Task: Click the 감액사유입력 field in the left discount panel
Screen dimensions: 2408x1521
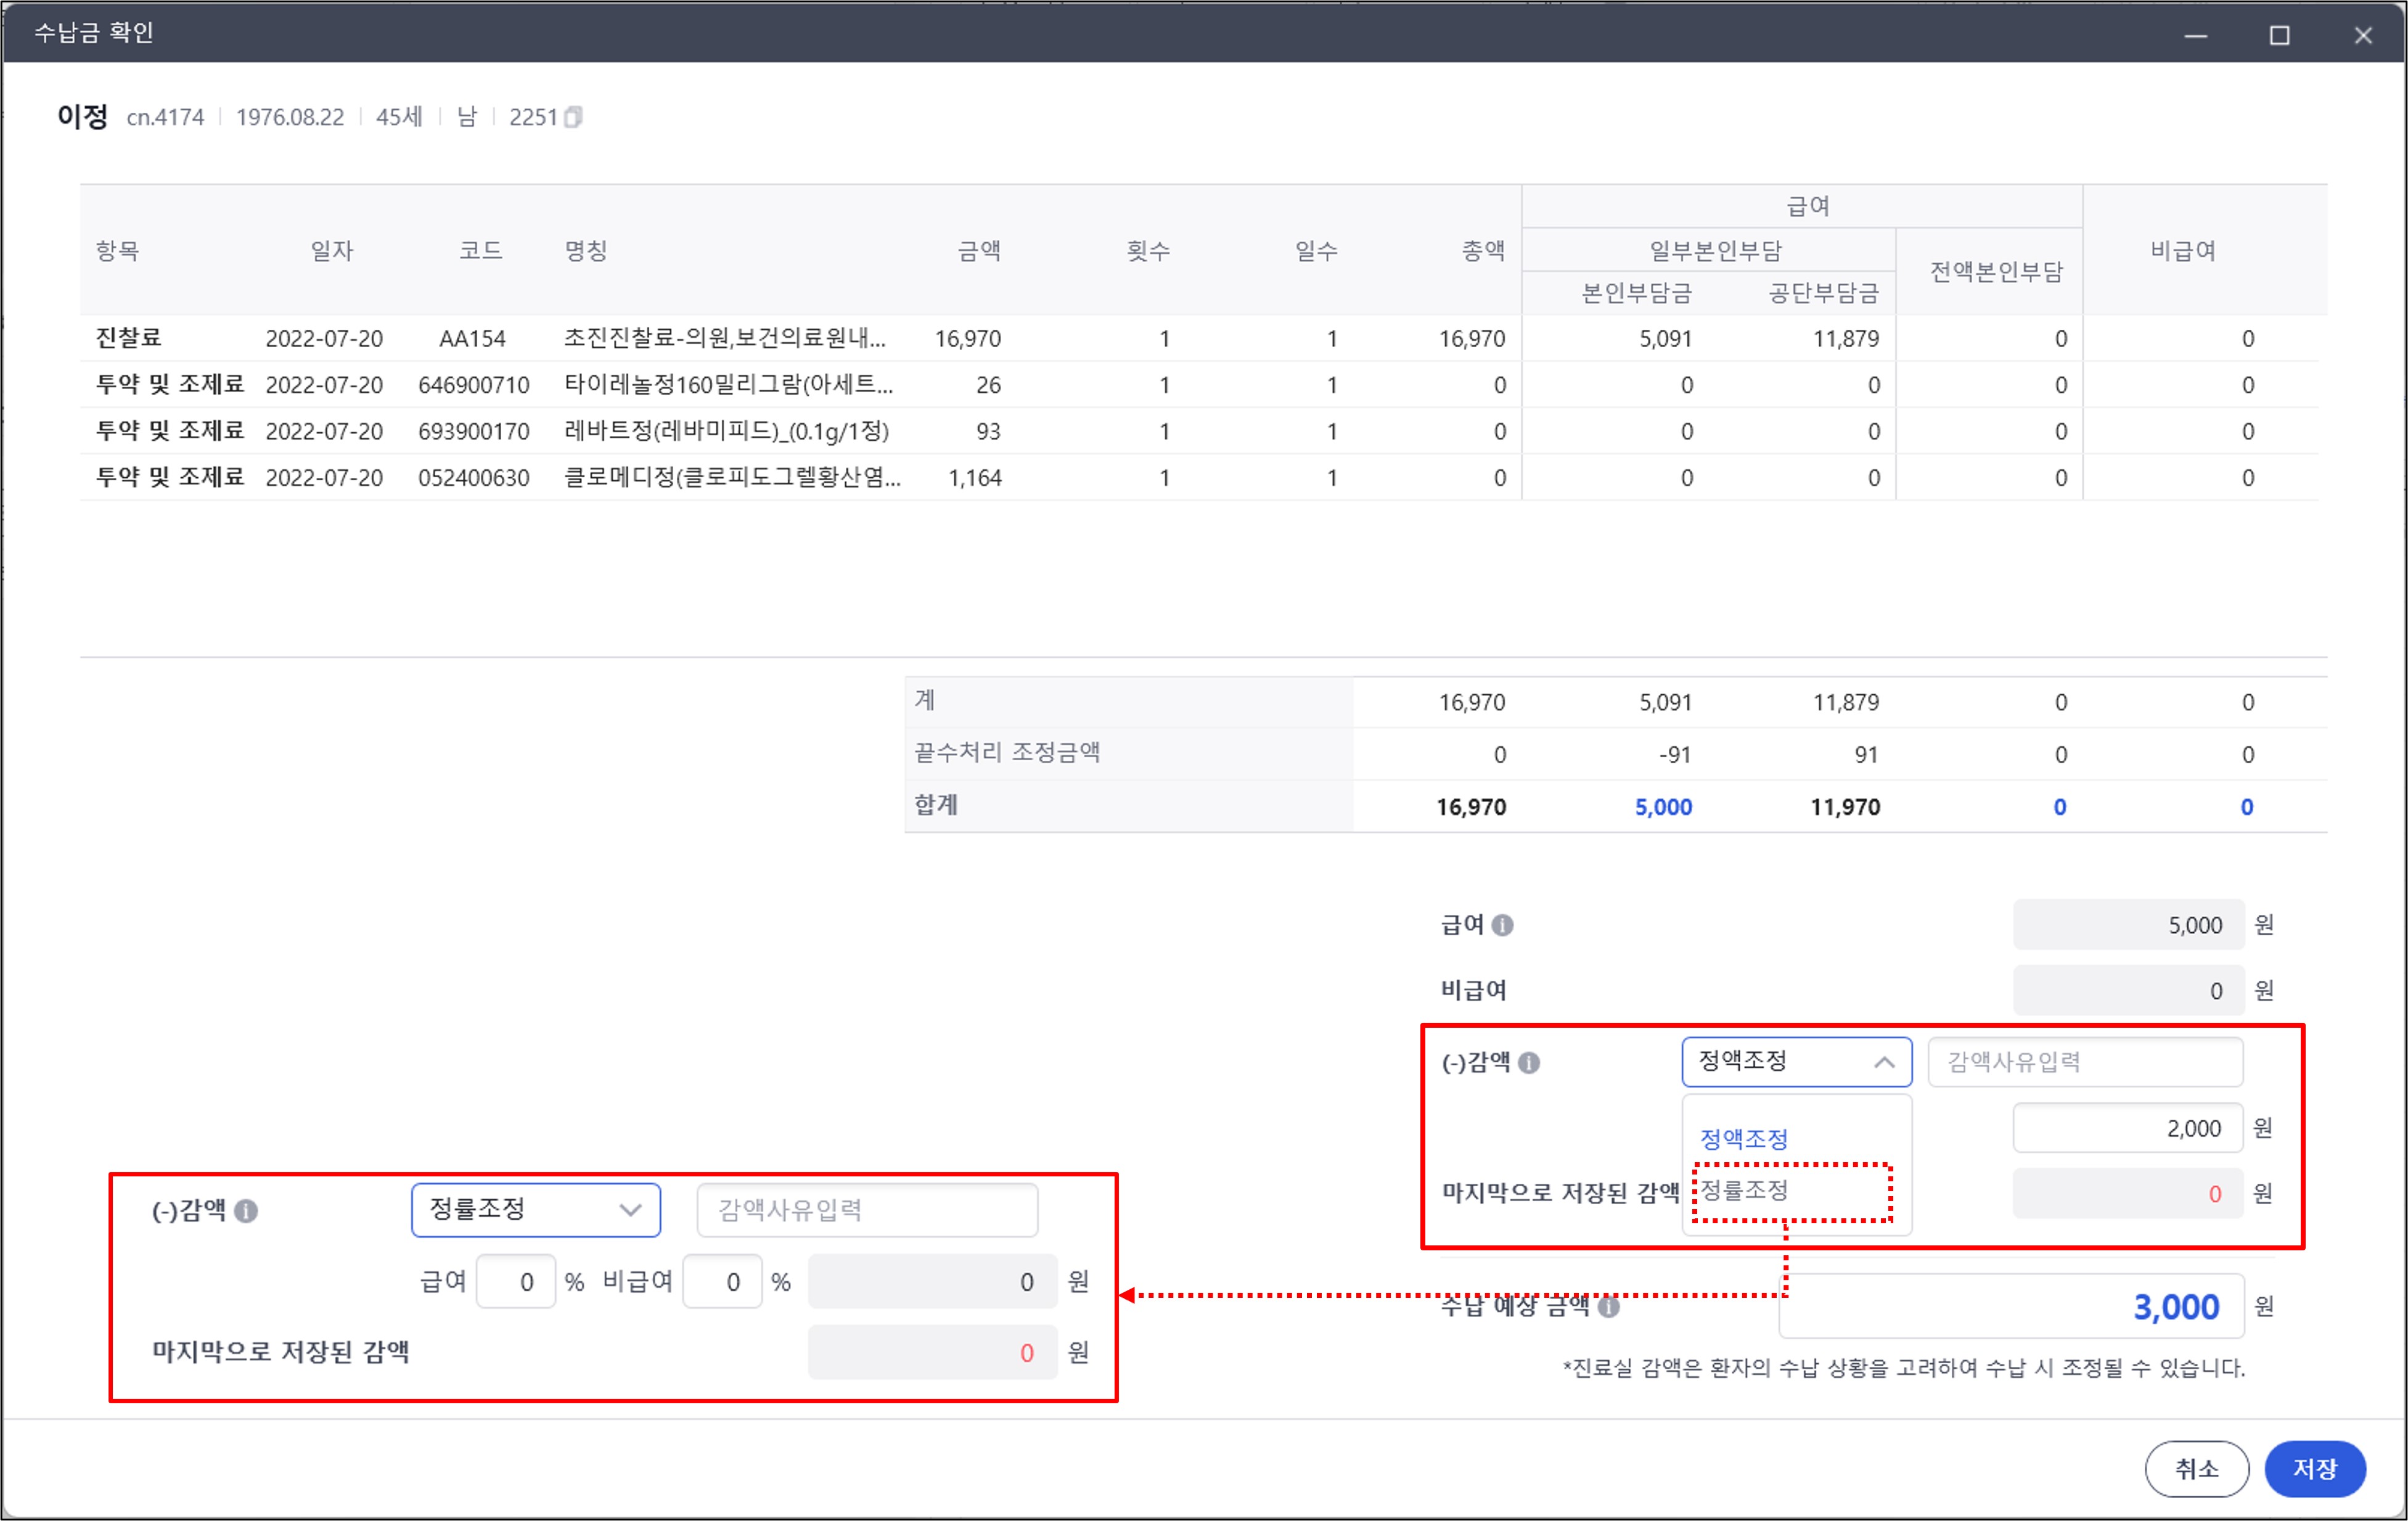Action: tap(866, 1210)
